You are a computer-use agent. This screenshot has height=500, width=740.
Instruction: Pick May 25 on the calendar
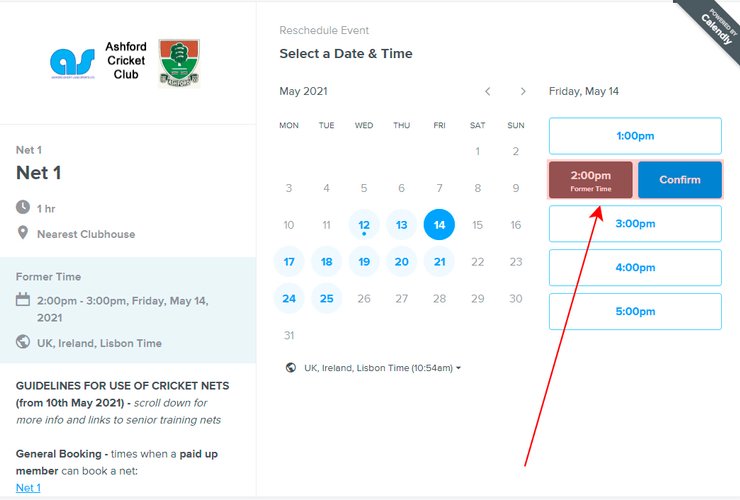[326, 298]
